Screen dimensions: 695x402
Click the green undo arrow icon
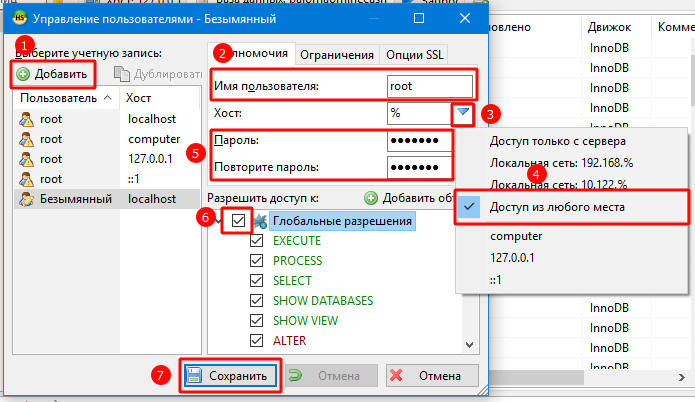pos(295,375)
